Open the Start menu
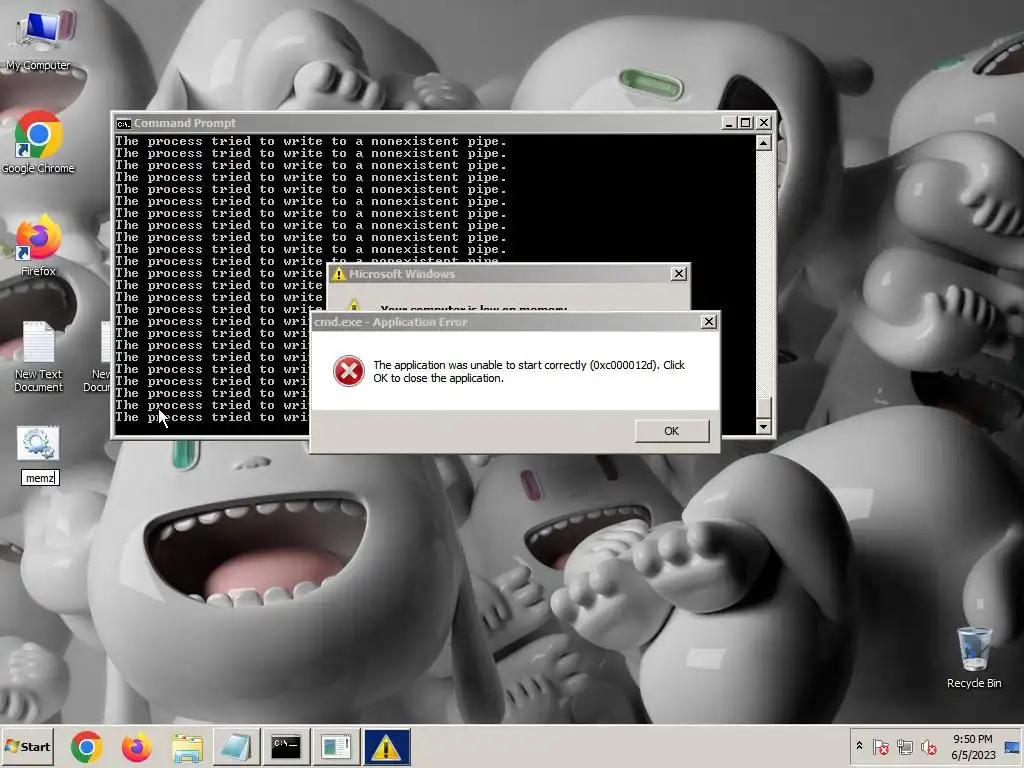Screen dimensions: 1024x768 [27, 746]
